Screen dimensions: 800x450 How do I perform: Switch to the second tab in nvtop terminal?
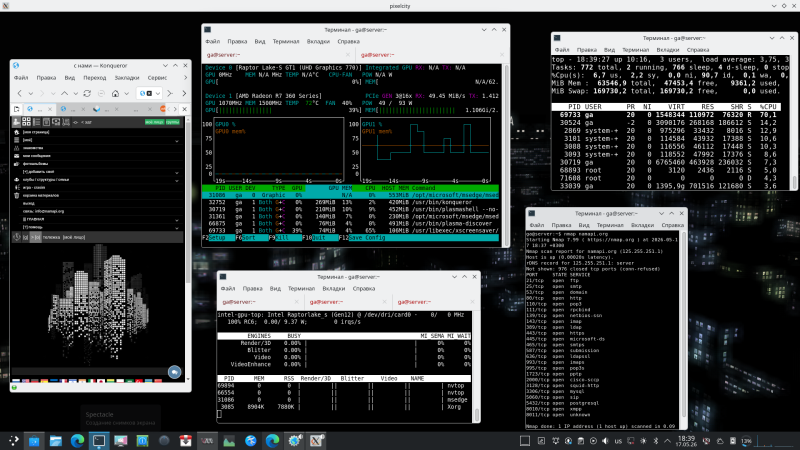[430, 55]
